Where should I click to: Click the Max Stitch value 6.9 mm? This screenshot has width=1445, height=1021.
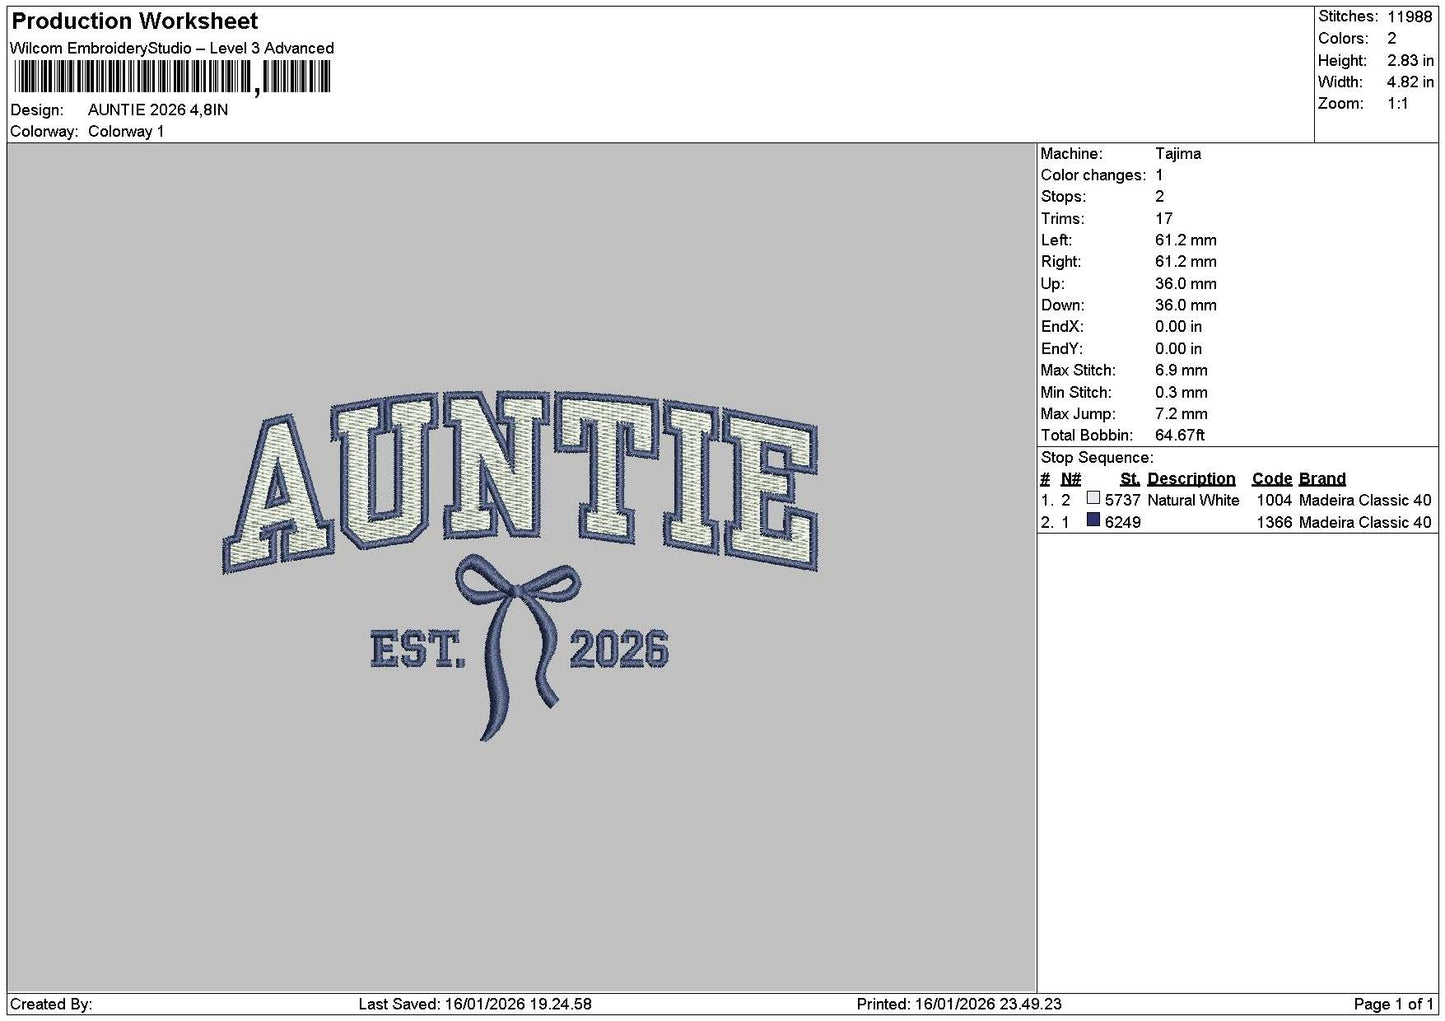pyautogui.click(x=1181, y=370)
